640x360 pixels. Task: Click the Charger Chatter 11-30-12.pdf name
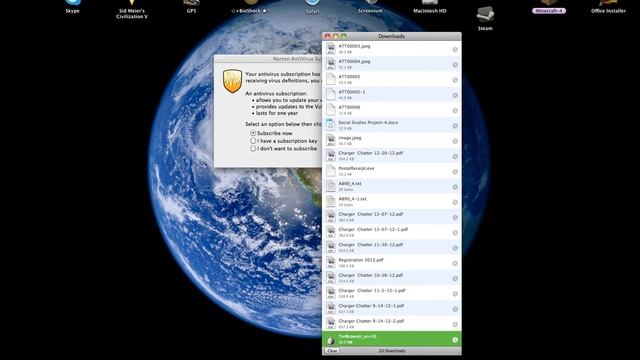pyautogui.click(x=371, y=244)
